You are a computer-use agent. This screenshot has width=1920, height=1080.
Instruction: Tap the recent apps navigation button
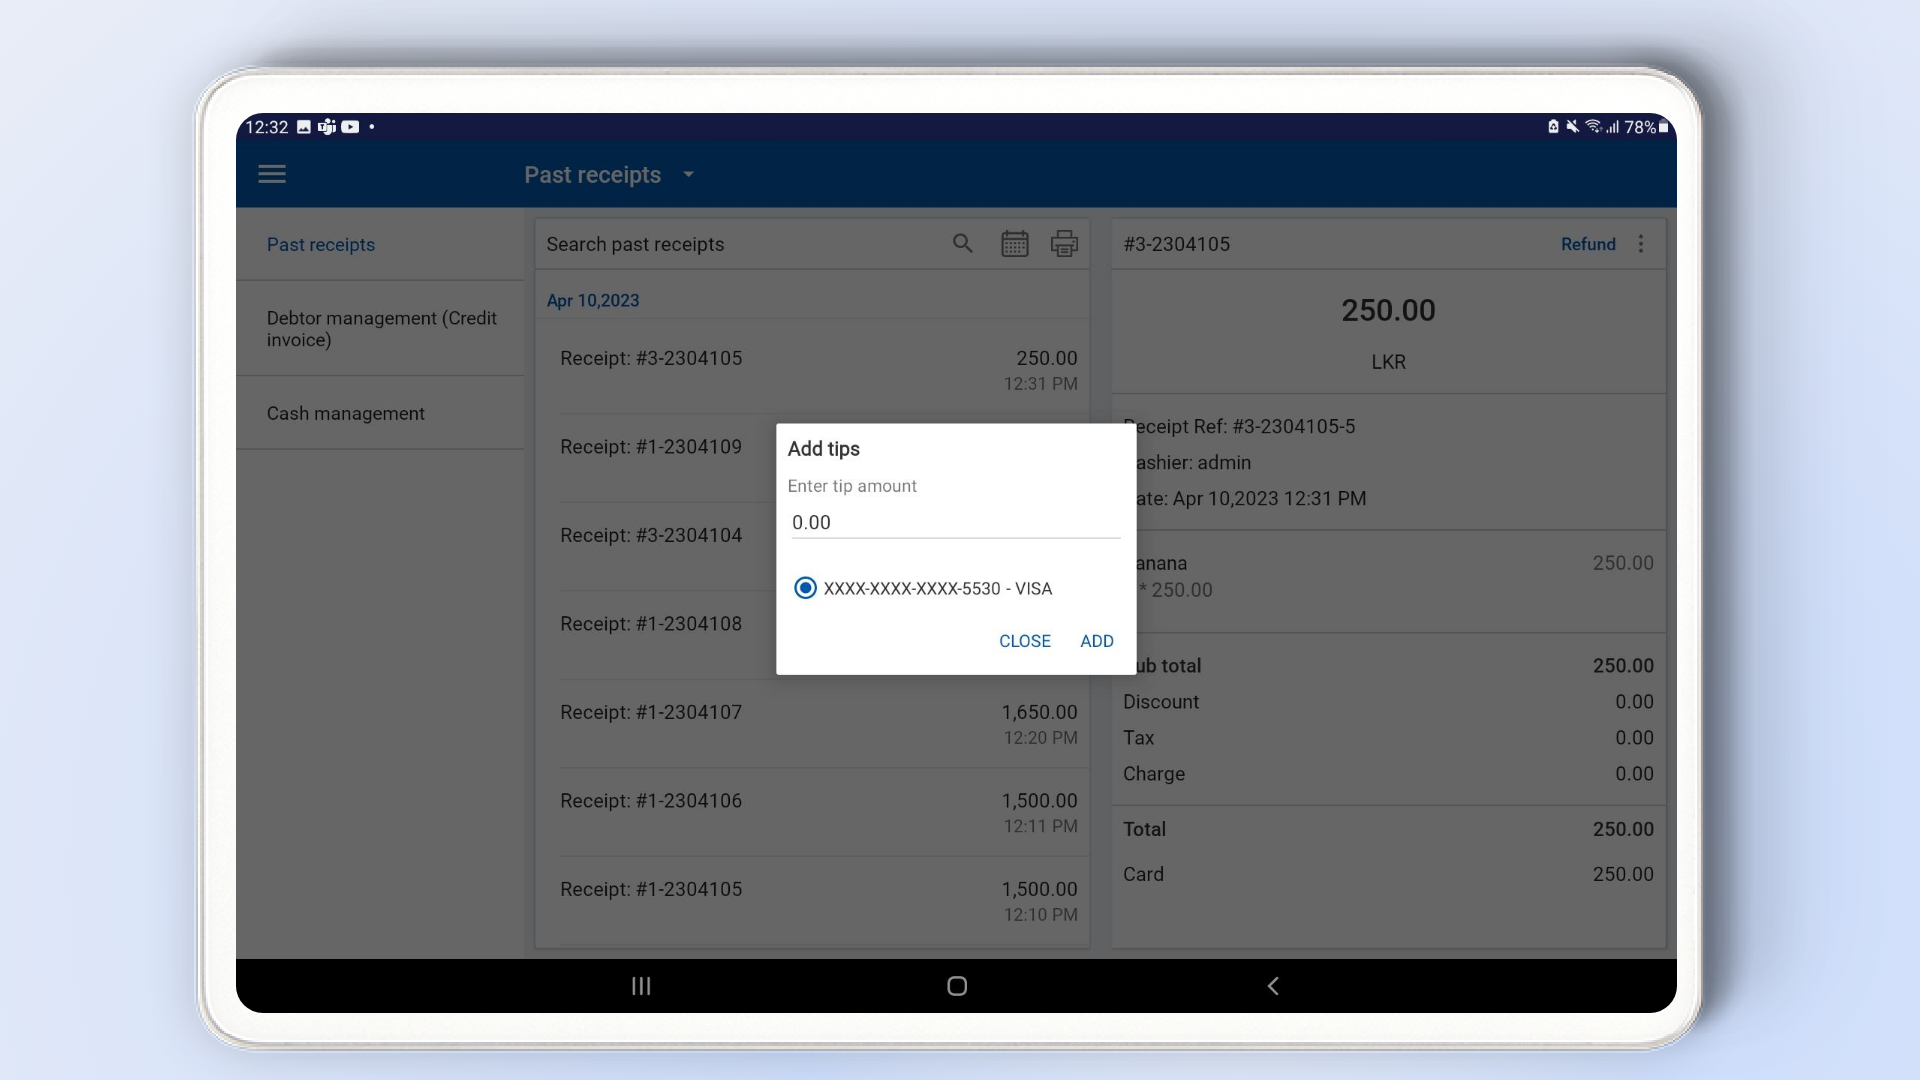point(641,986)
